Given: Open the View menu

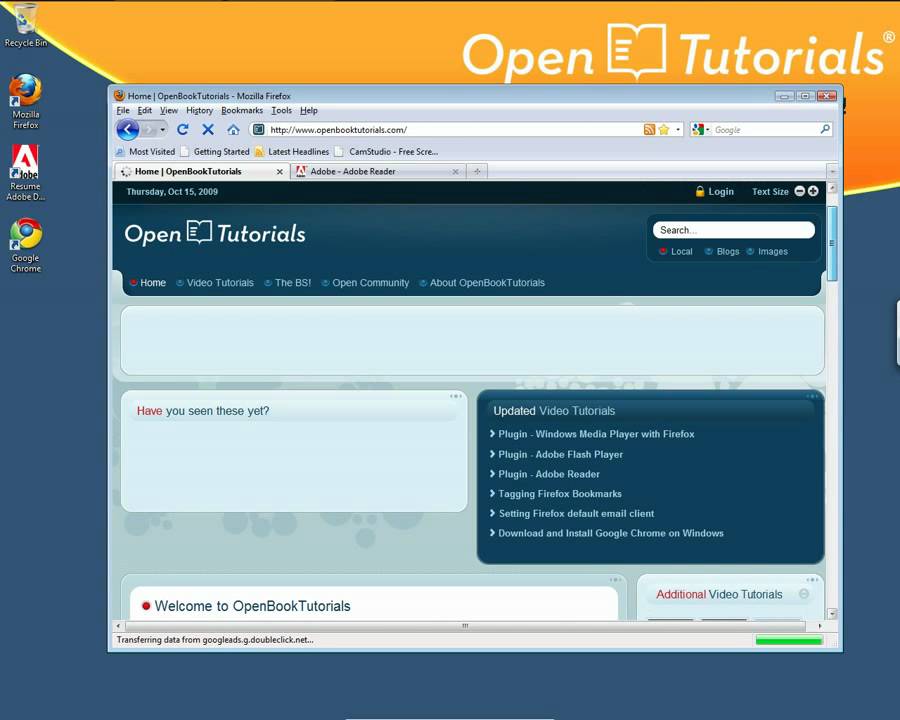Looking at the screenshot, I should coord(169,110).
